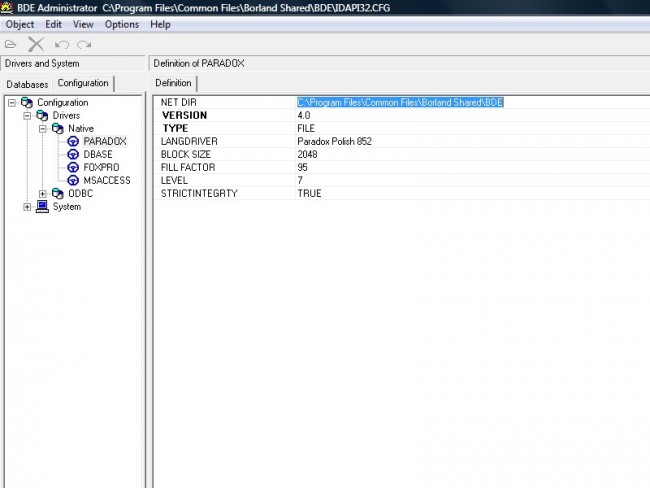
Task: Click the TYPE value FILE
Action: [x=306, y=129]
